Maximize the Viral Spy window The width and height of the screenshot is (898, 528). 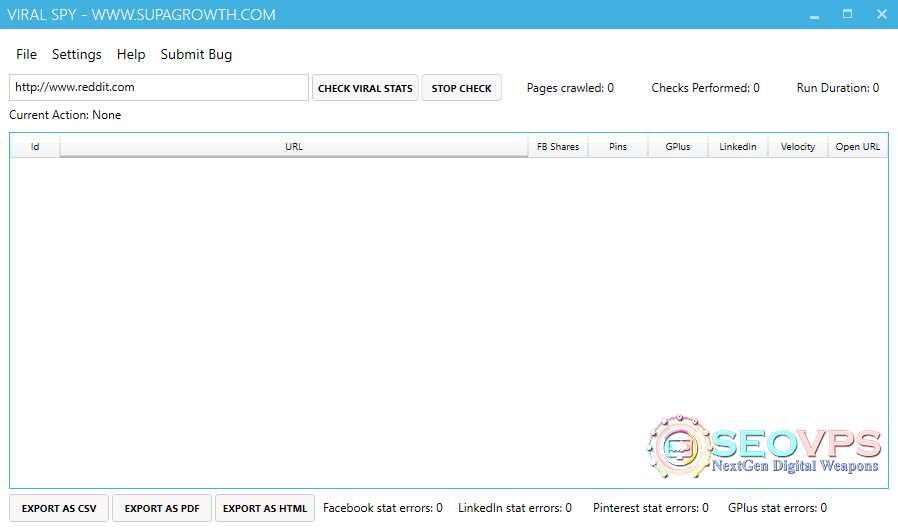(848, 14)
